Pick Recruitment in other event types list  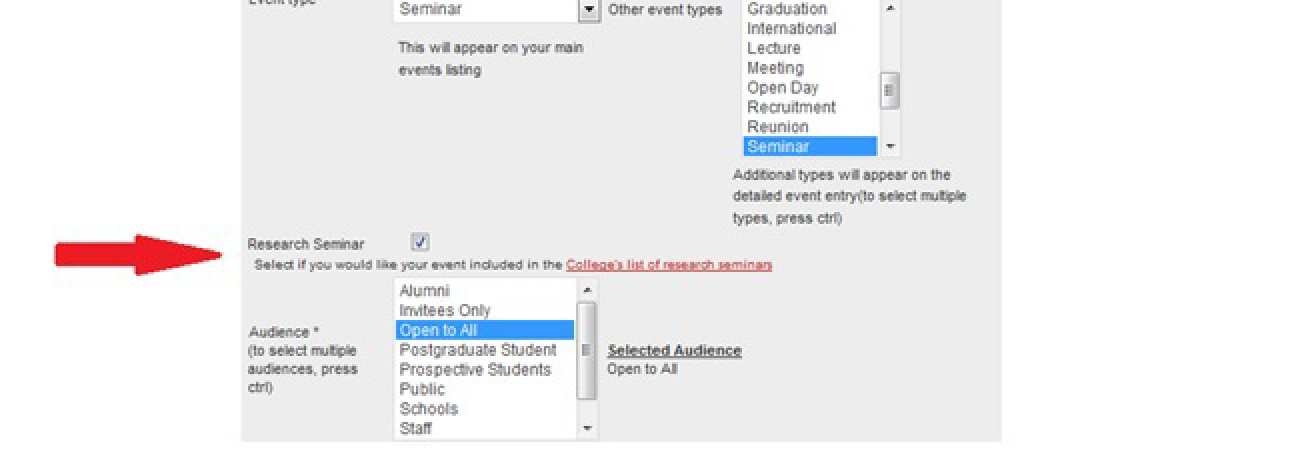click(x=791, y=107)
